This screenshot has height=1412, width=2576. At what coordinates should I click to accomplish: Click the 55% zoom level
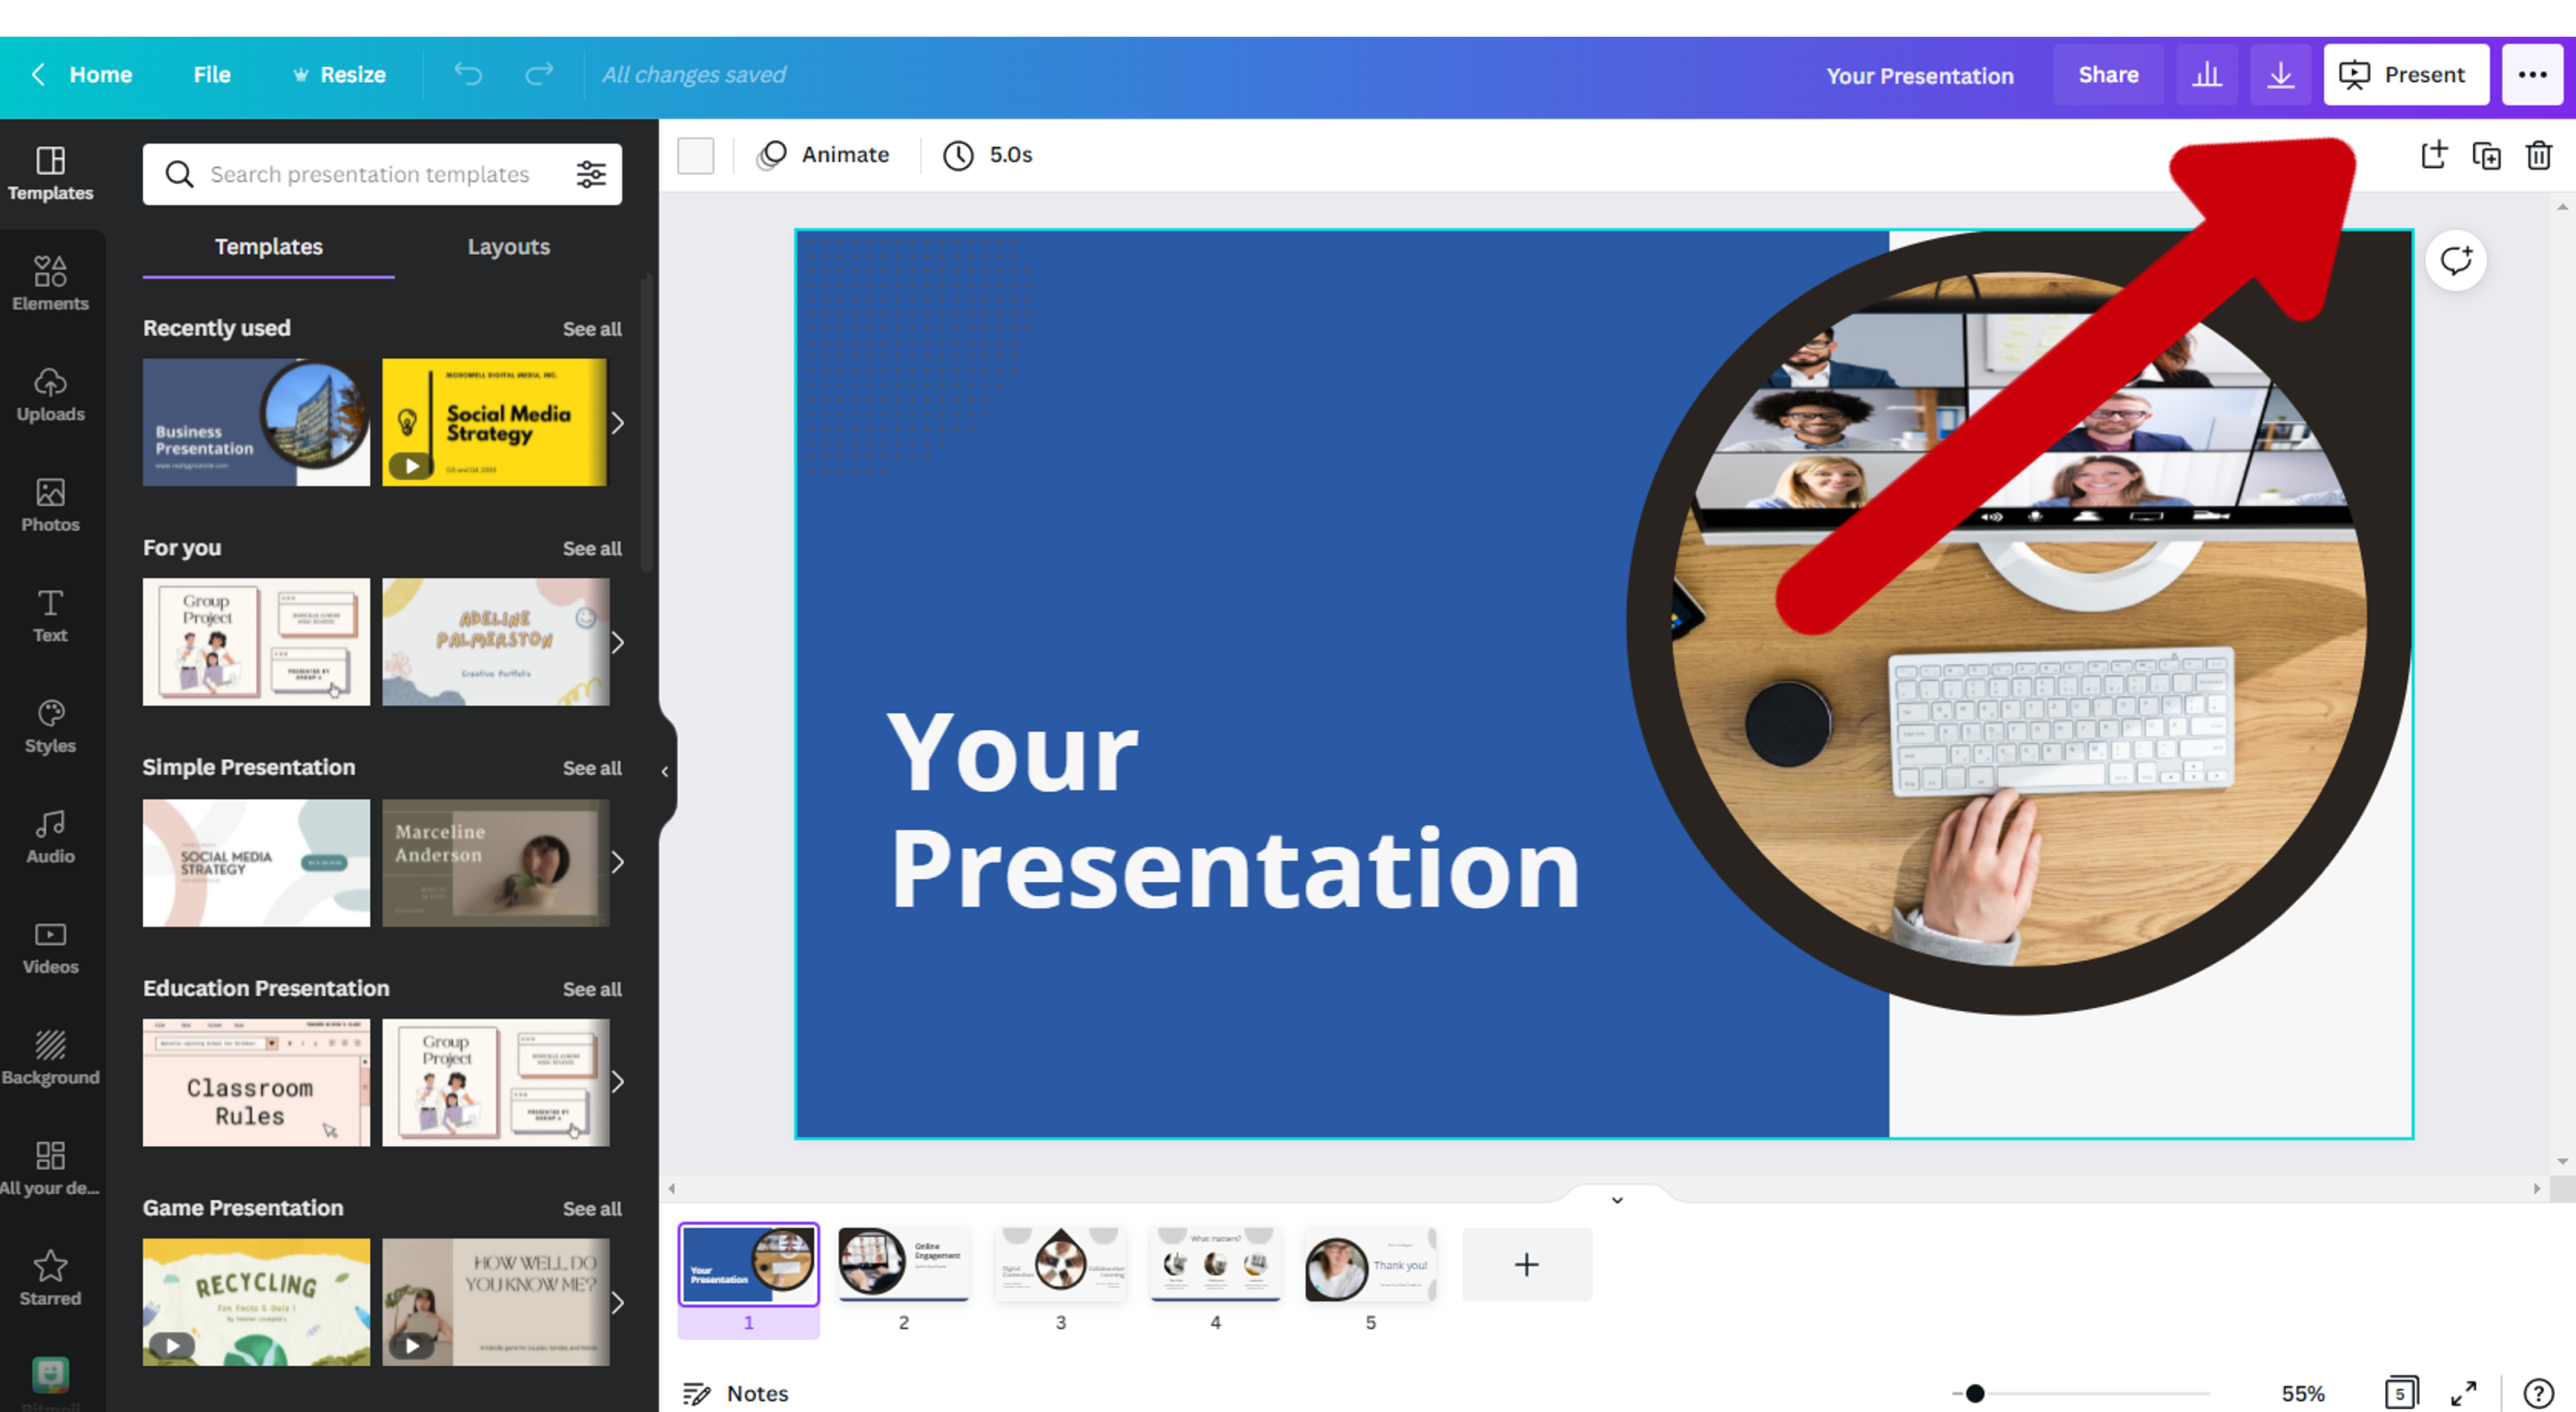(x=2302, y=1393)
